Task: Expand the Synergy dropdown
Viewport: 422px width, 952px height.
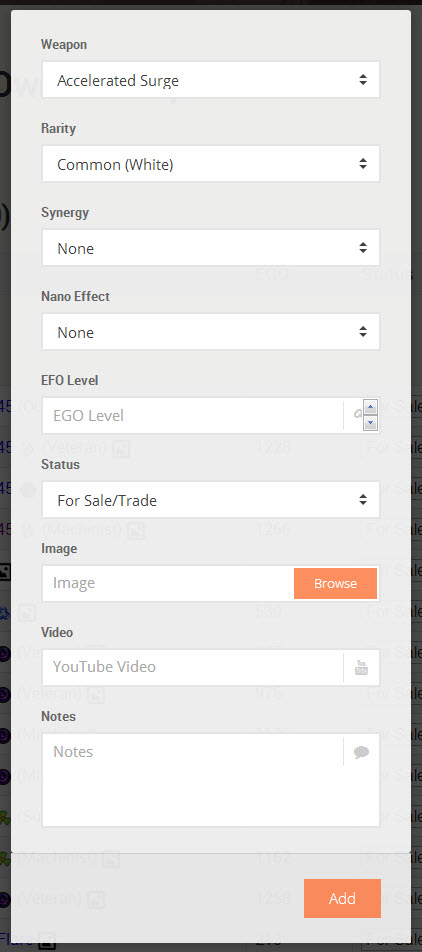Action: pyautogui.click(x=211, y=248)
